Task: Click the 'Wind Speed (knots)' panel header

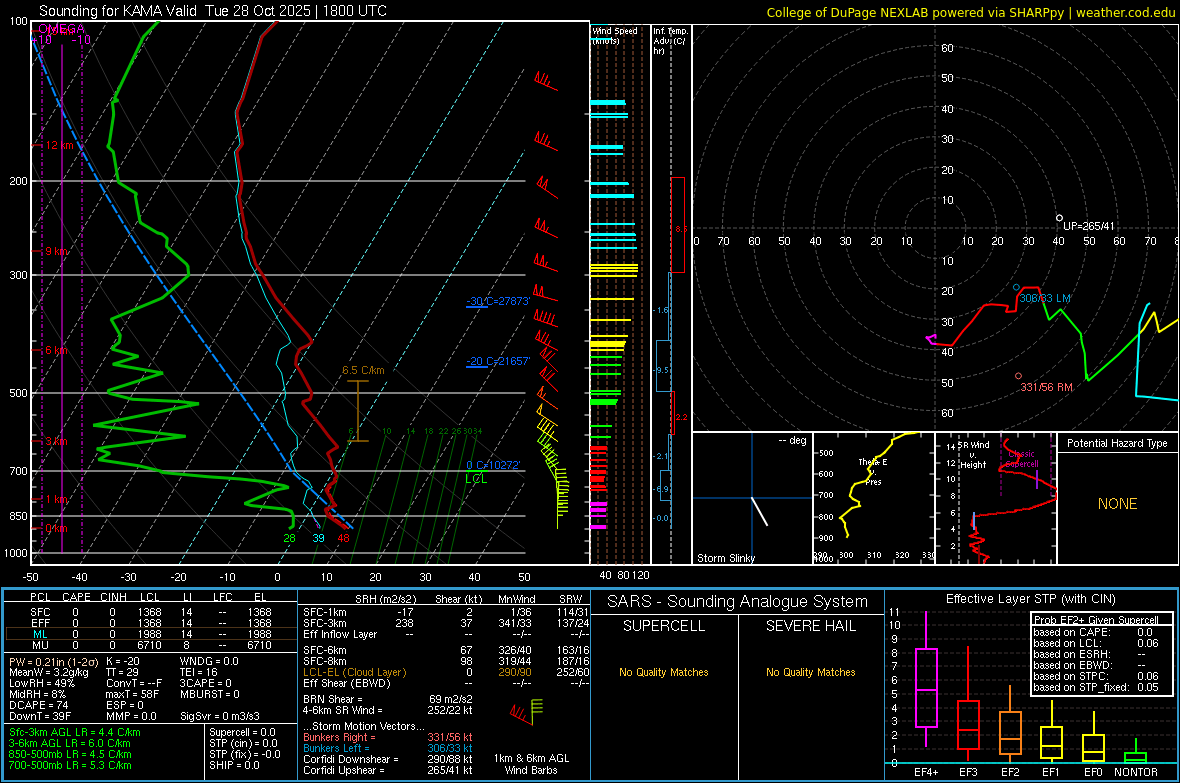Action: pyautogui.click(x=614, y=35)
